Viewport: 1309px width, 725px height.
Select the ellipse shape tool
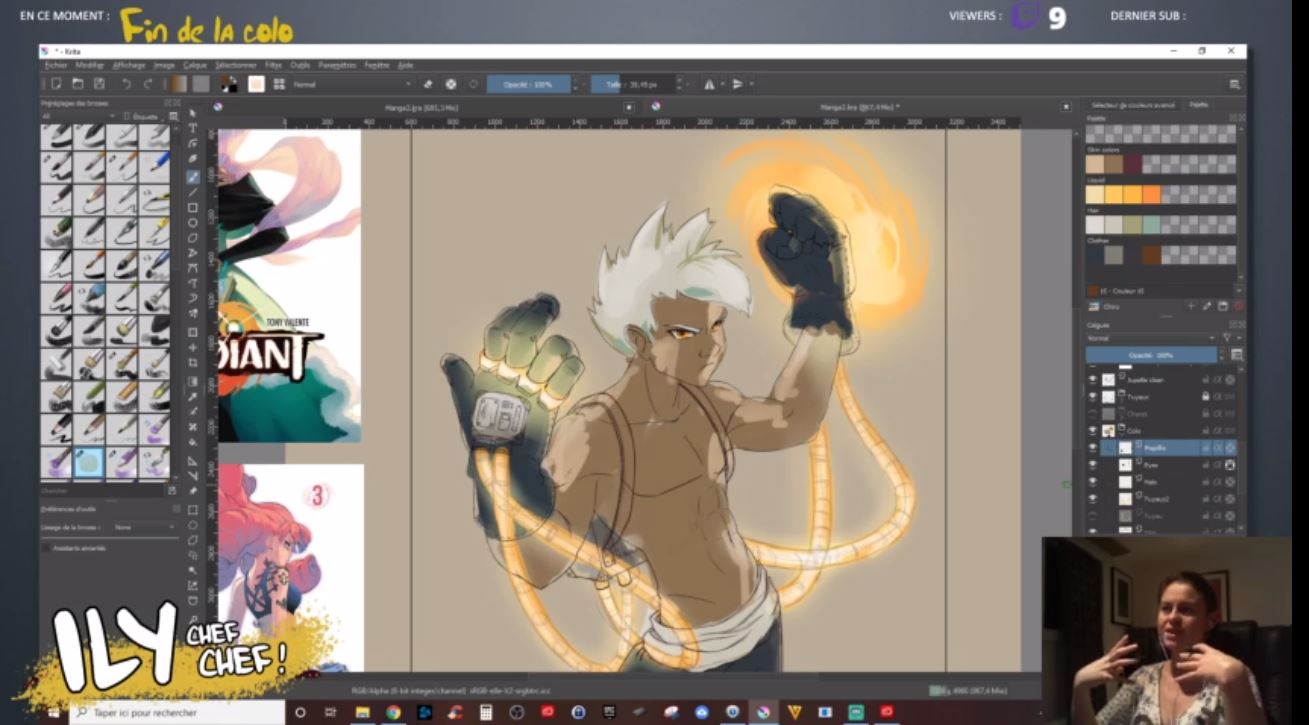point(192,223)
